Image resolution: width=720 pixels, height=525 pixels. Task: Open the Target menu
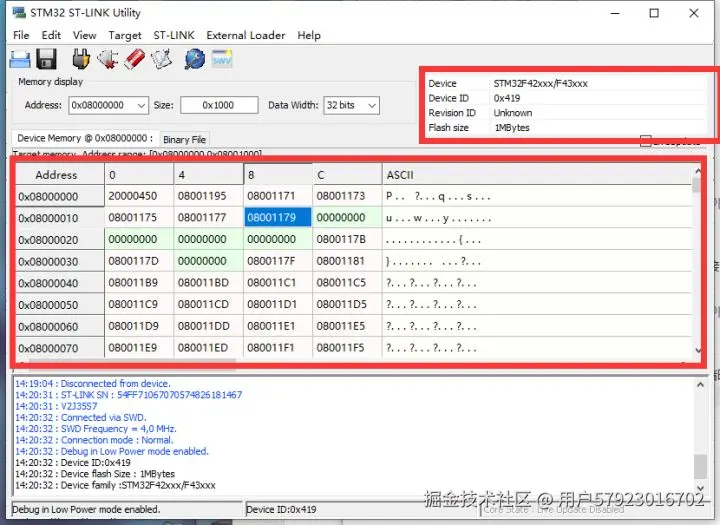click(x=125, y=35)
